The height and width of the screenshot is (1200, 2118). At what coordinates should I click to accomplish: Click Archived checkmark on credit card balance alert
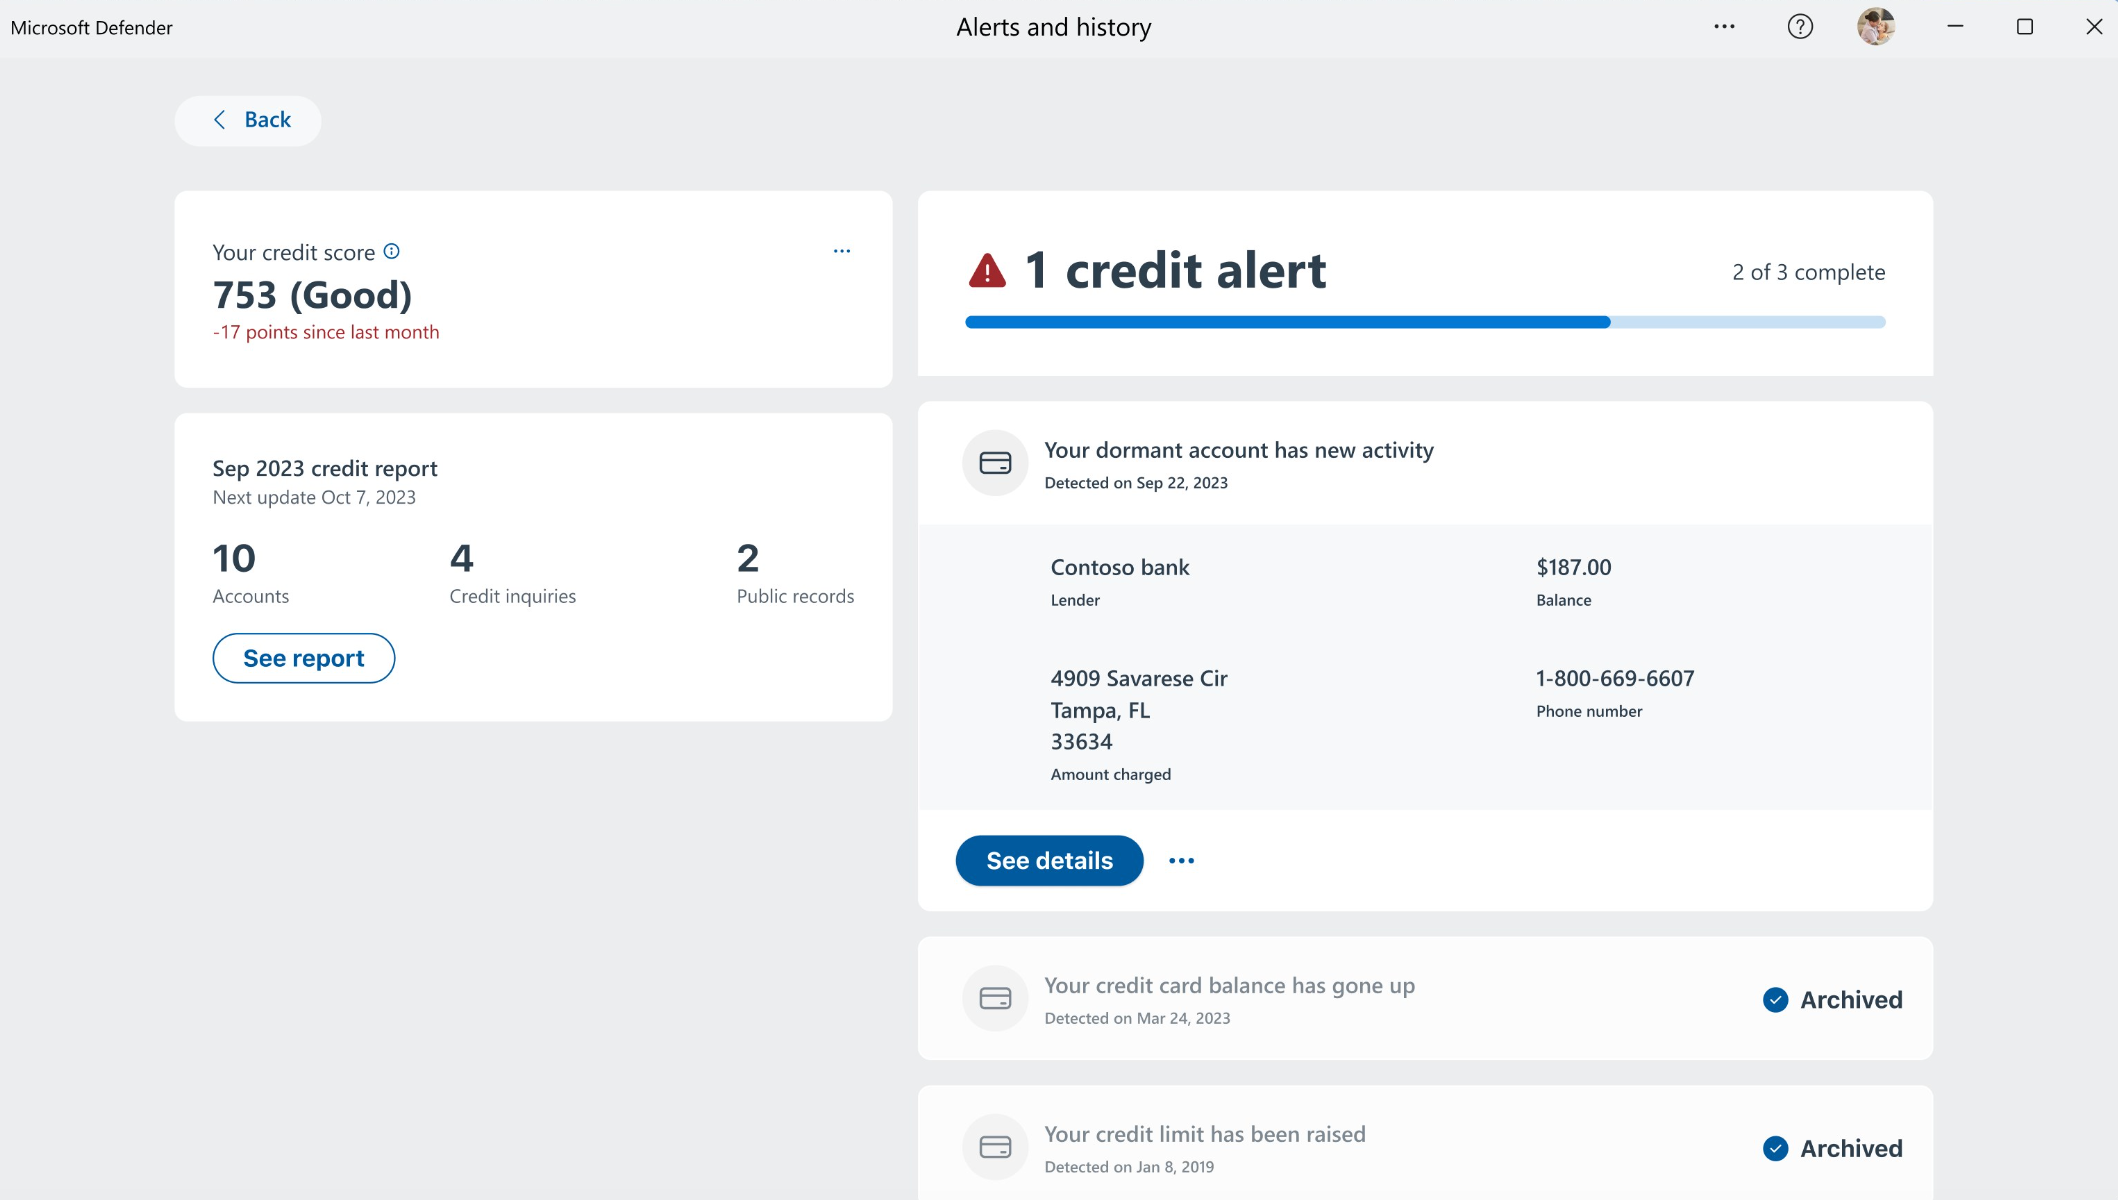(1775, 1000)
